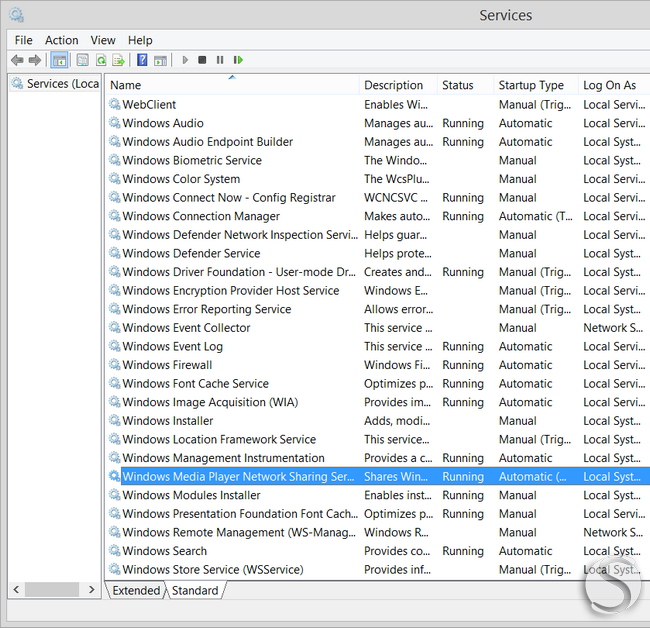This screenshot has height=628, width=650.
Task: Click the Stop Service square icon
Action: pos(202,60)
